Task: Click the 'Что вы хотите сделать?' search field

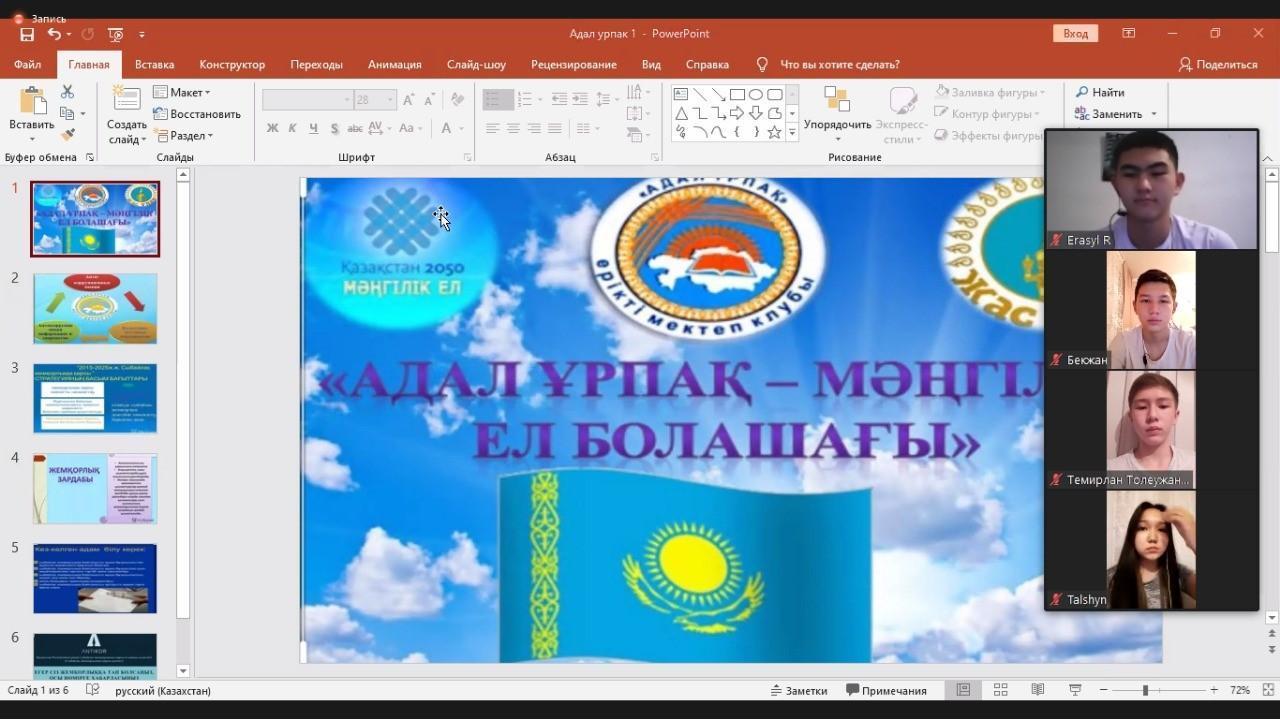Action: click(839, 64)
